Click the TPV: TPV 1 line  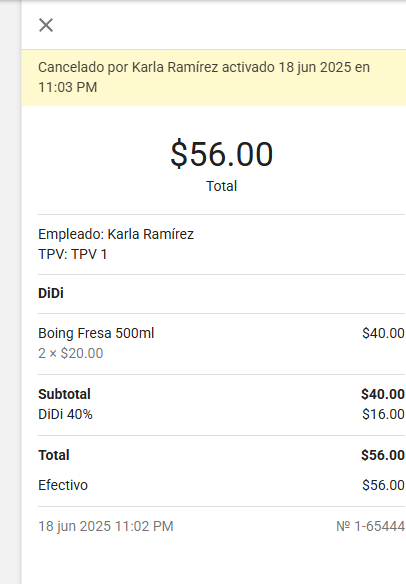coord(73,254)
